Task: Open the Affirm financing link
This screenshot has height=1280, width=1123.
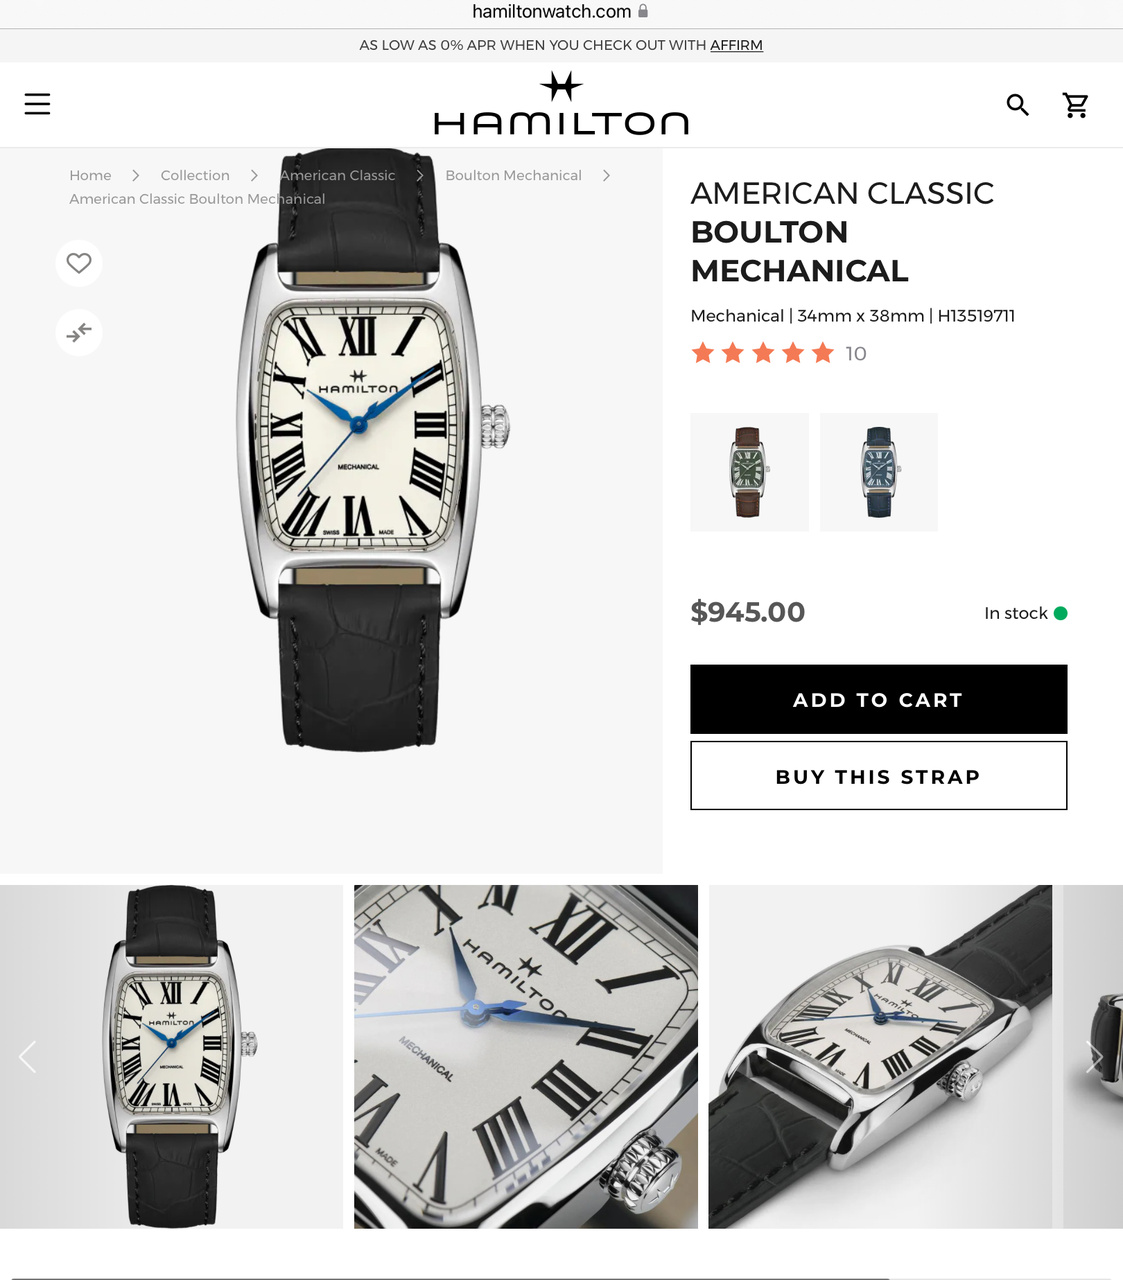Action: coord(736,45)
